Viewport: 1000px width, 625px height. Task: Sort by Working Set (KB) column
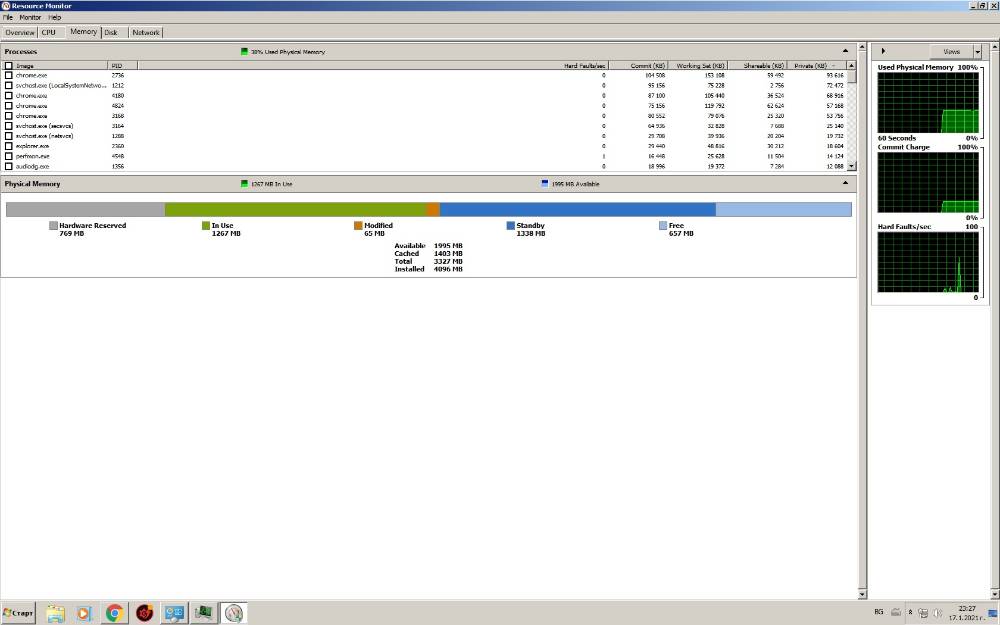700,66
